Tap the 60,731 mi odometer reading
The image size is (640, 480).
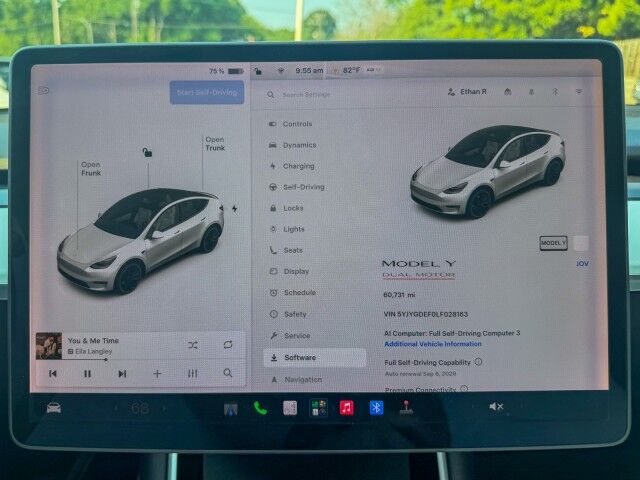(x=399, y=295)
